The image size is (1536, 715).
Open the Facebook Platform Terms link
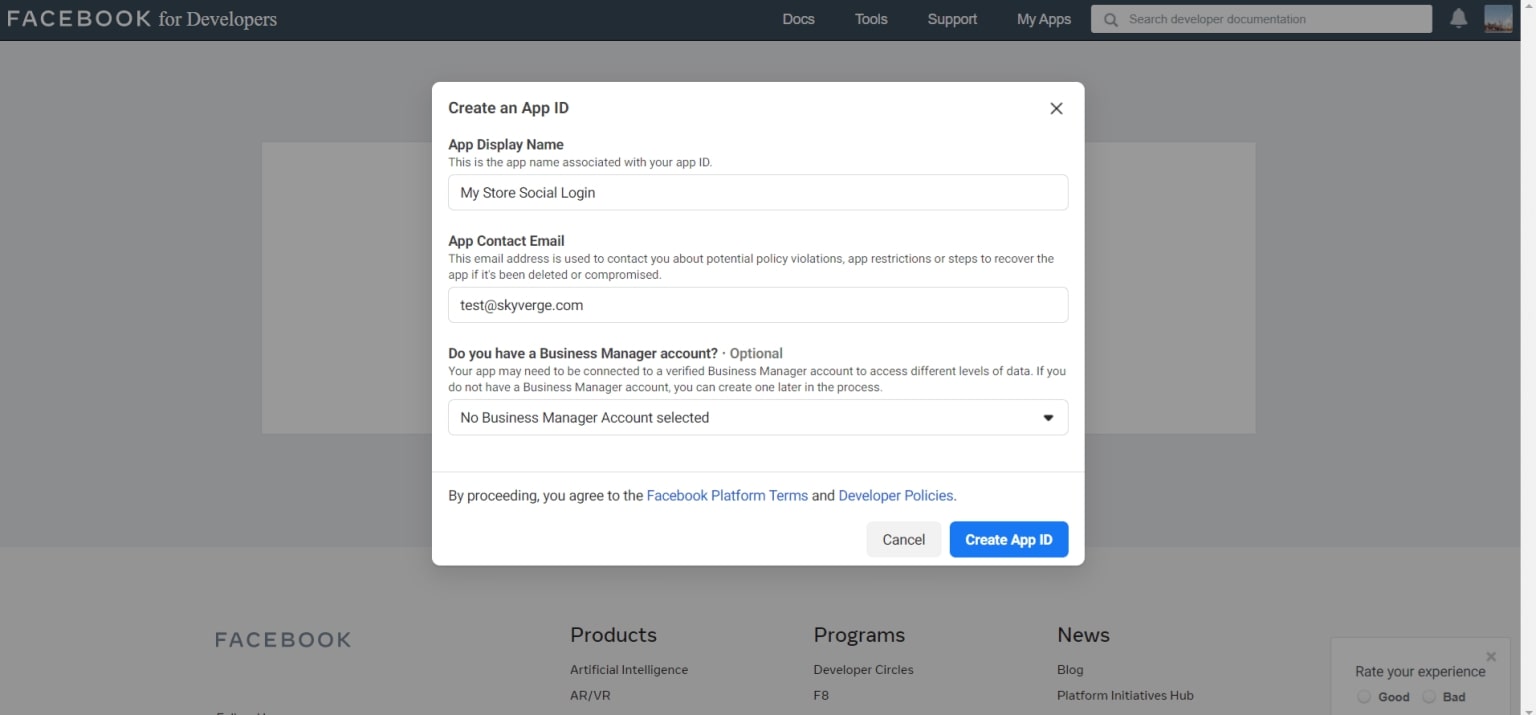pyautogui.click(x=727, y=495)
